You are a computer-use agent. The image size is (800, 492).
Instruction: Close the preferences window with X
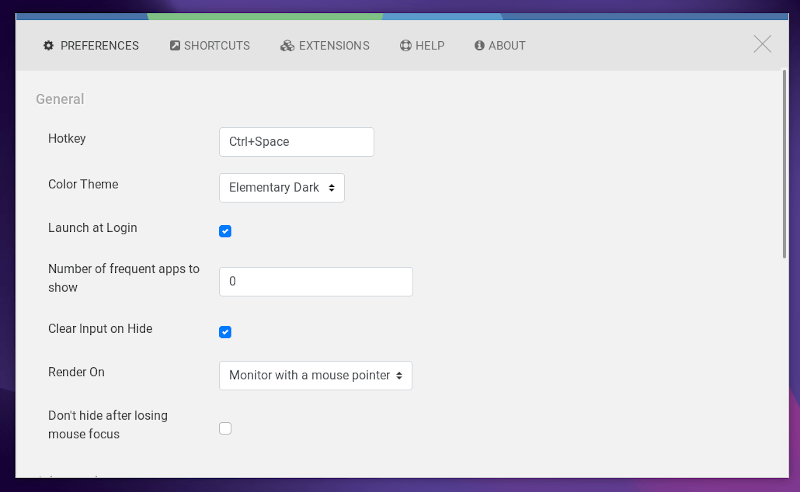pos(762,44)
